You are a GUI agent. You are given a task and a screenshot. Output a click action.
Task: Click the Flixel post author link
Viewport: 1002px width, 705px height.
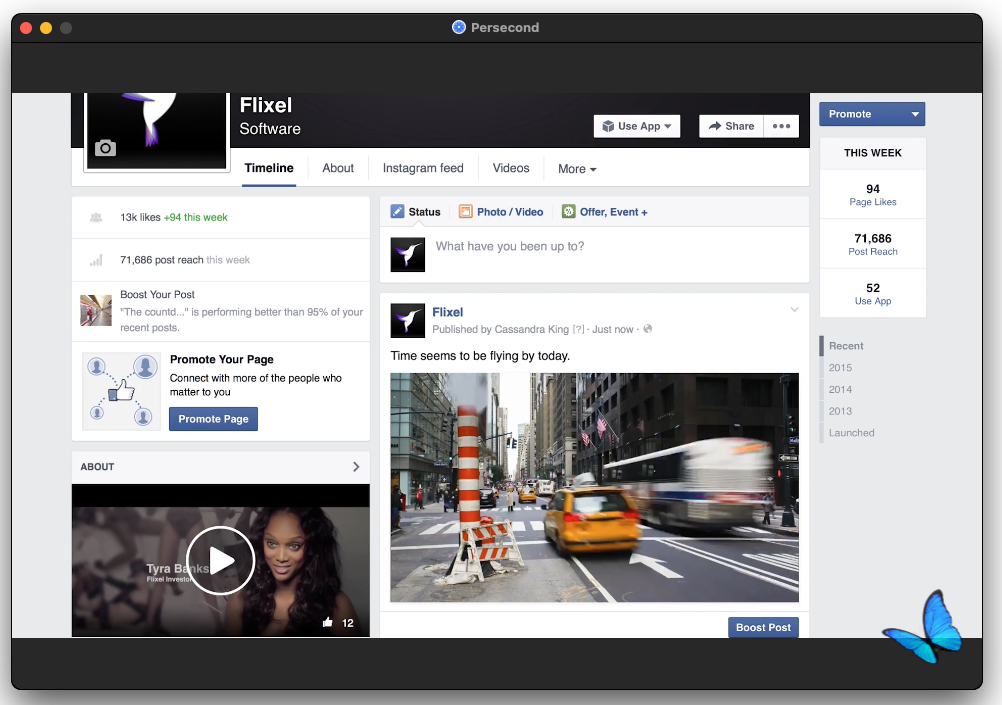coord(447,312)
